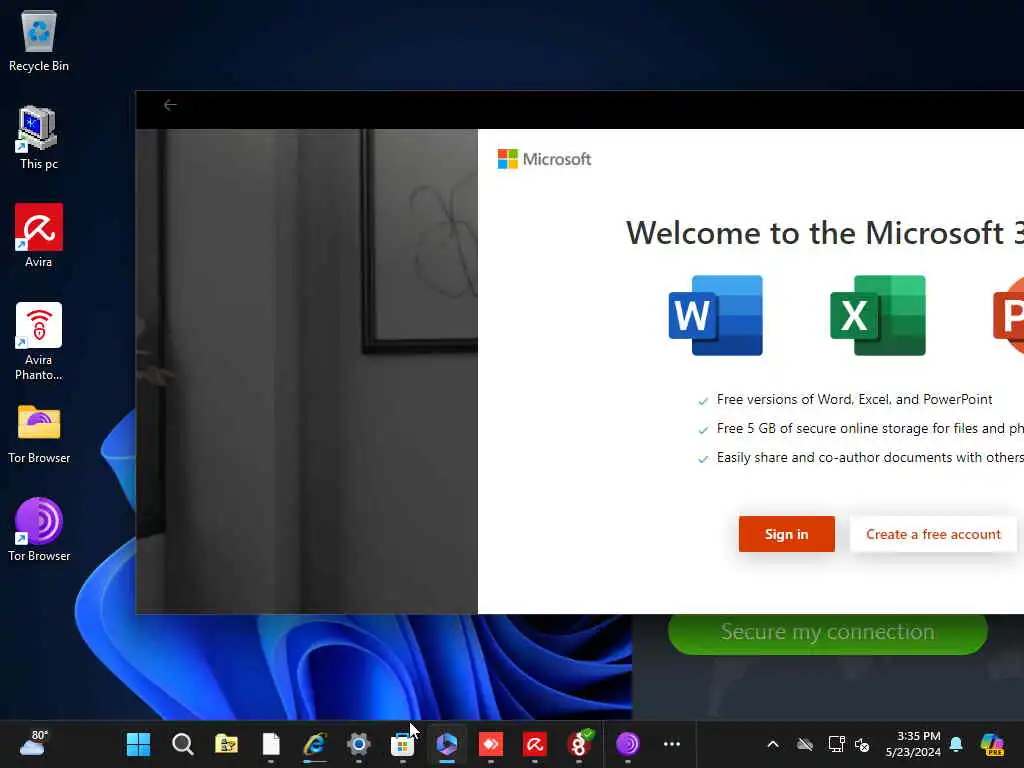Open File Explorer from the taskbar
This screenshot has height=768, width=1024.
[227, 744]
